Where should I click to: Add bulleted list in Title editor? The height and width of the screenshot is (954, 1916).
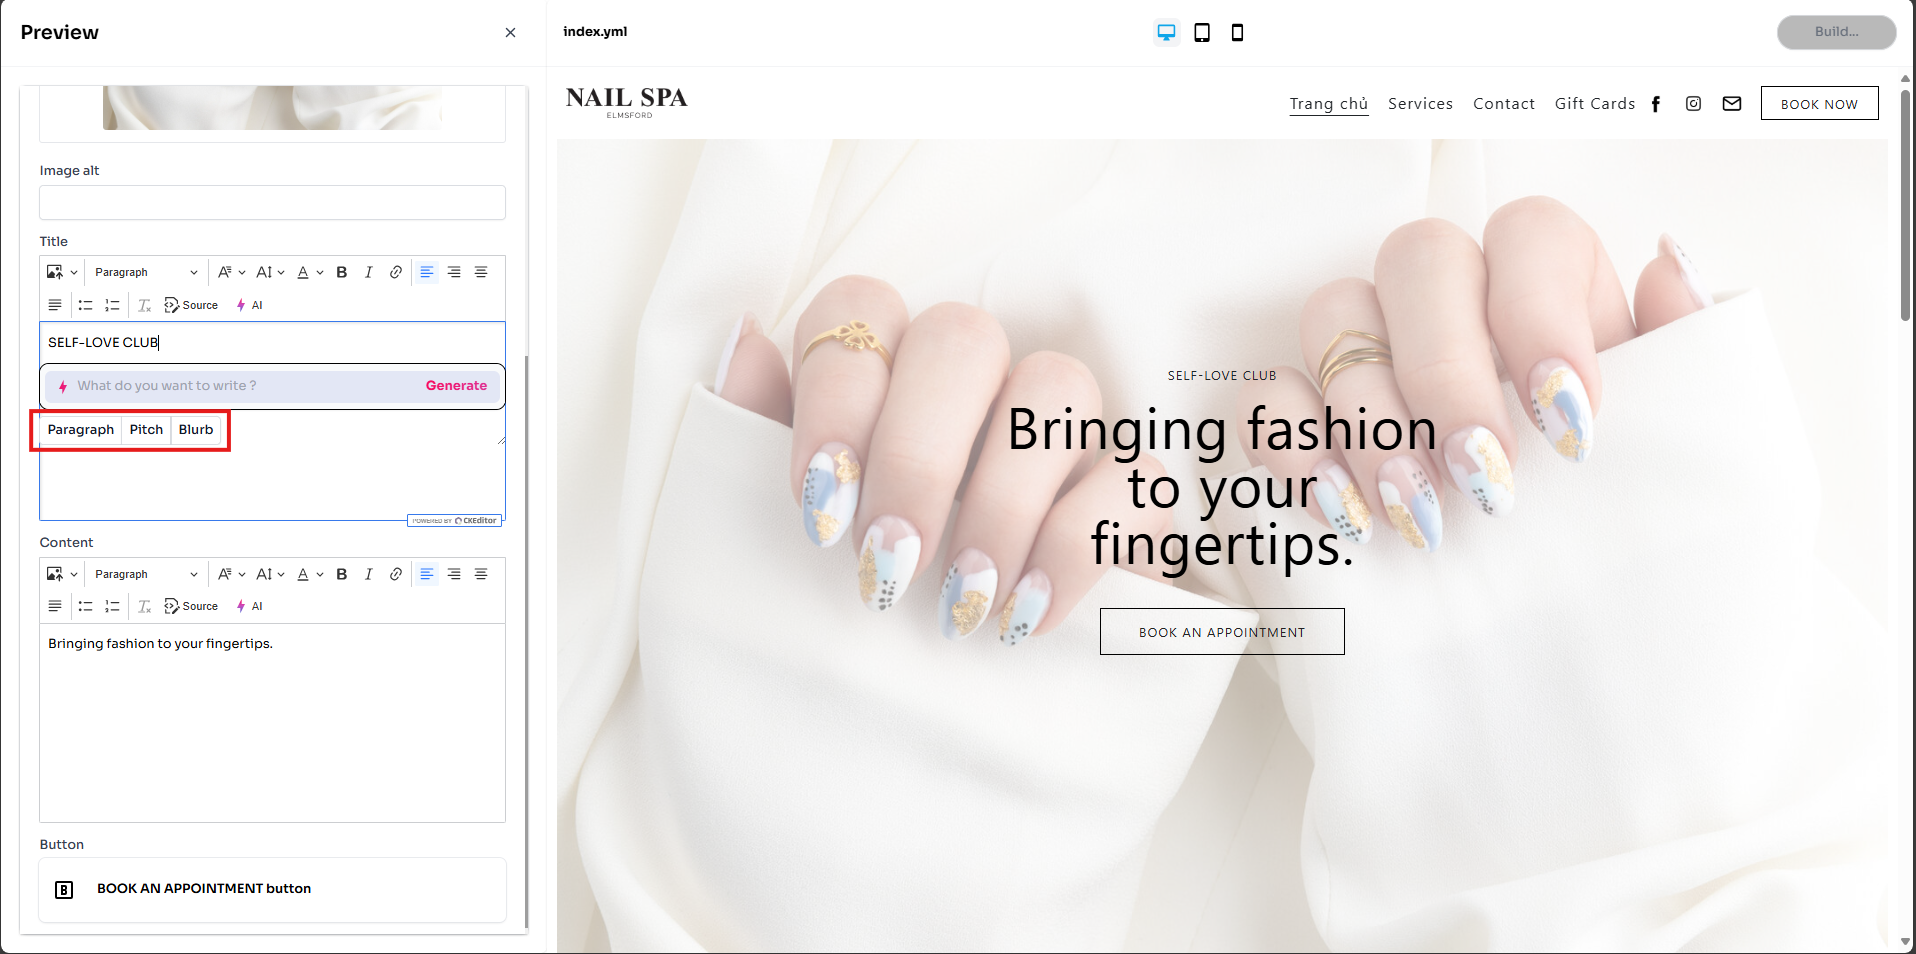pyautogui.click(x=86, y=305)
